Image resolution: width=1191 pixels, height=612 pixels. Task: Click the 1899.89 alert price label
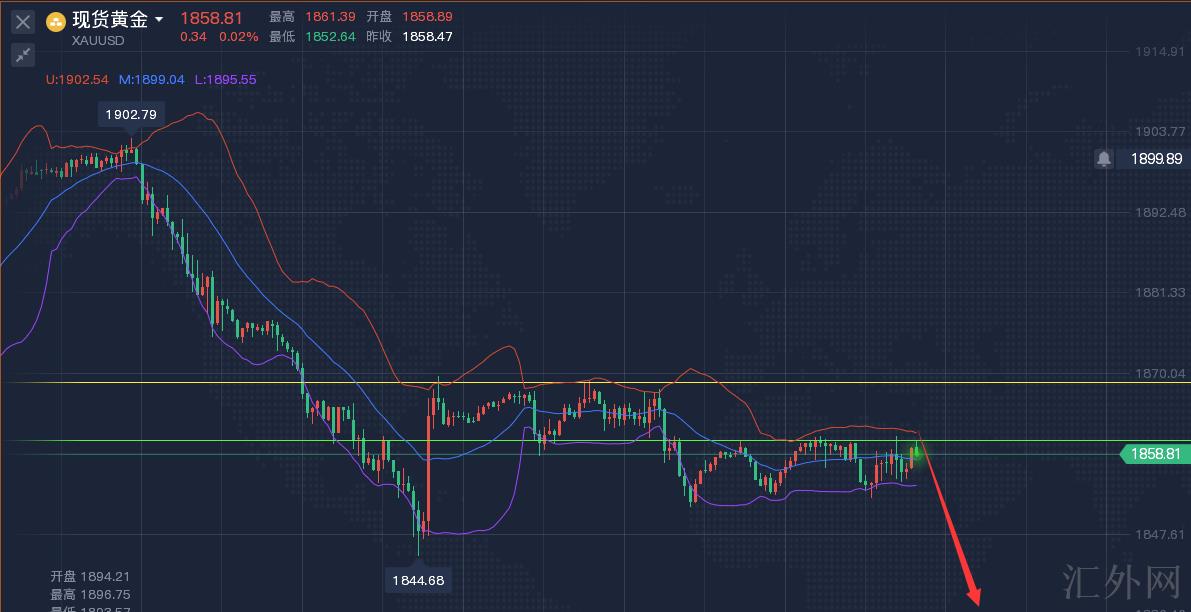(x=1156, y=159)
